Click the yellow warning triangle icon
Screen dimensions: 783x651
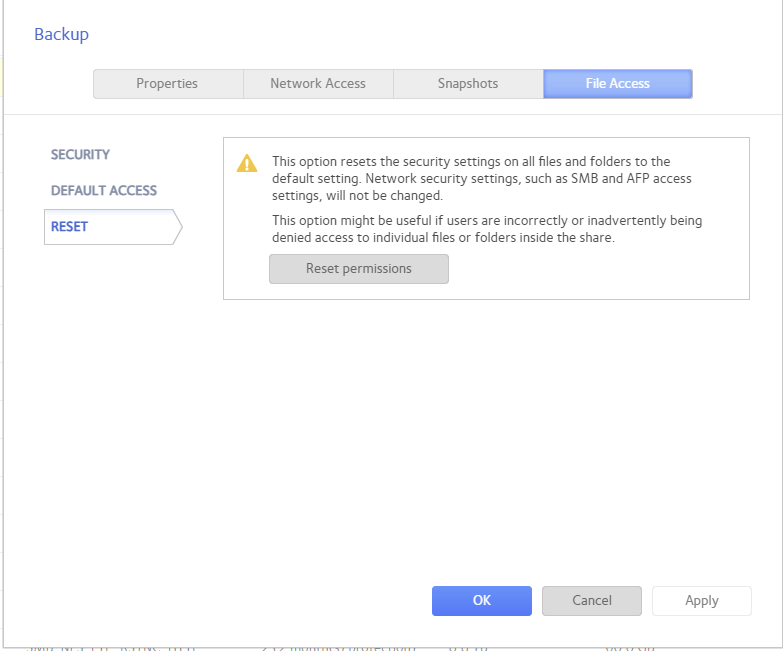tap(246, 164)
